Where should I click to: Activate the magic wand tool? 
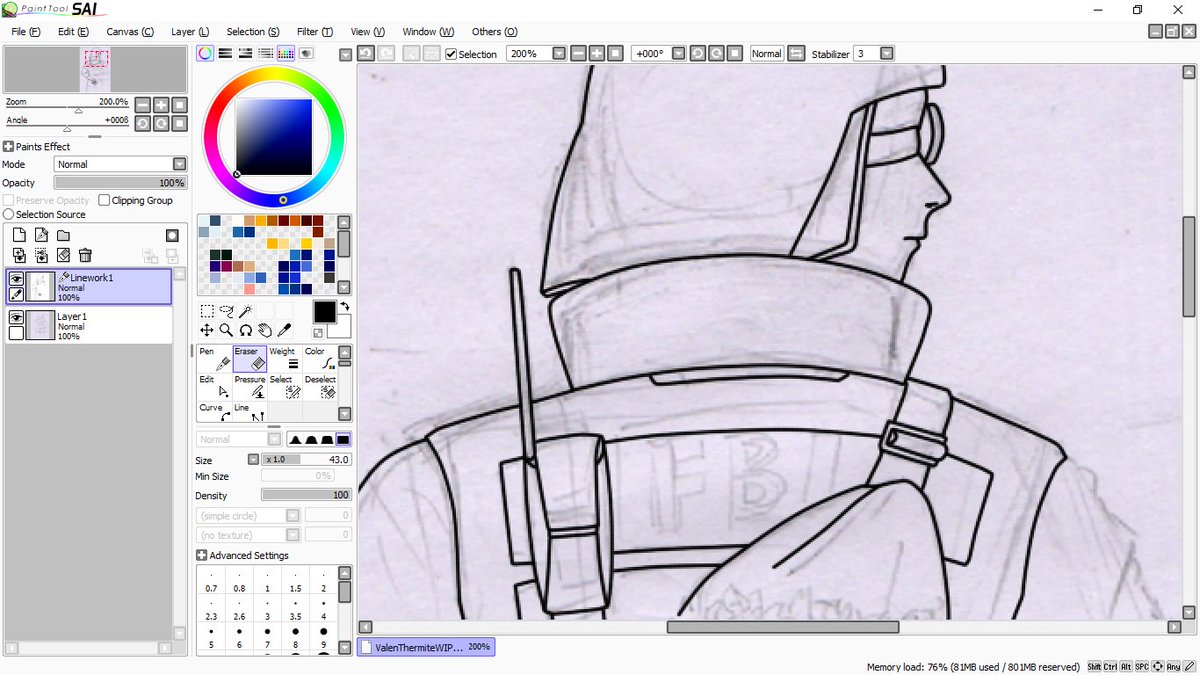coord(245,311)
